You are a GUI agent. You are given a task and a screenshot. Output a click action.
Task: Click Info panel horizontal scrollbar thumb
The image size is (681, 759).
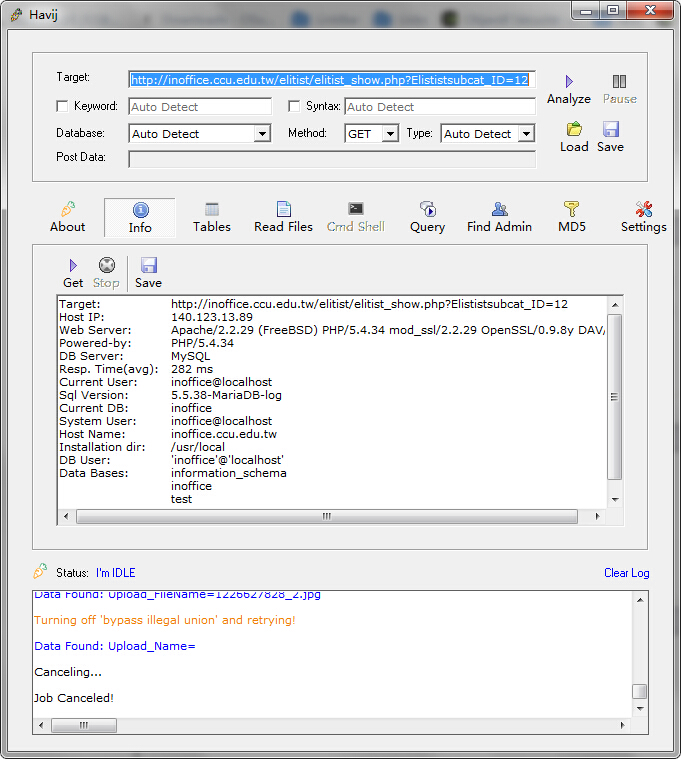tap(327, 516)
